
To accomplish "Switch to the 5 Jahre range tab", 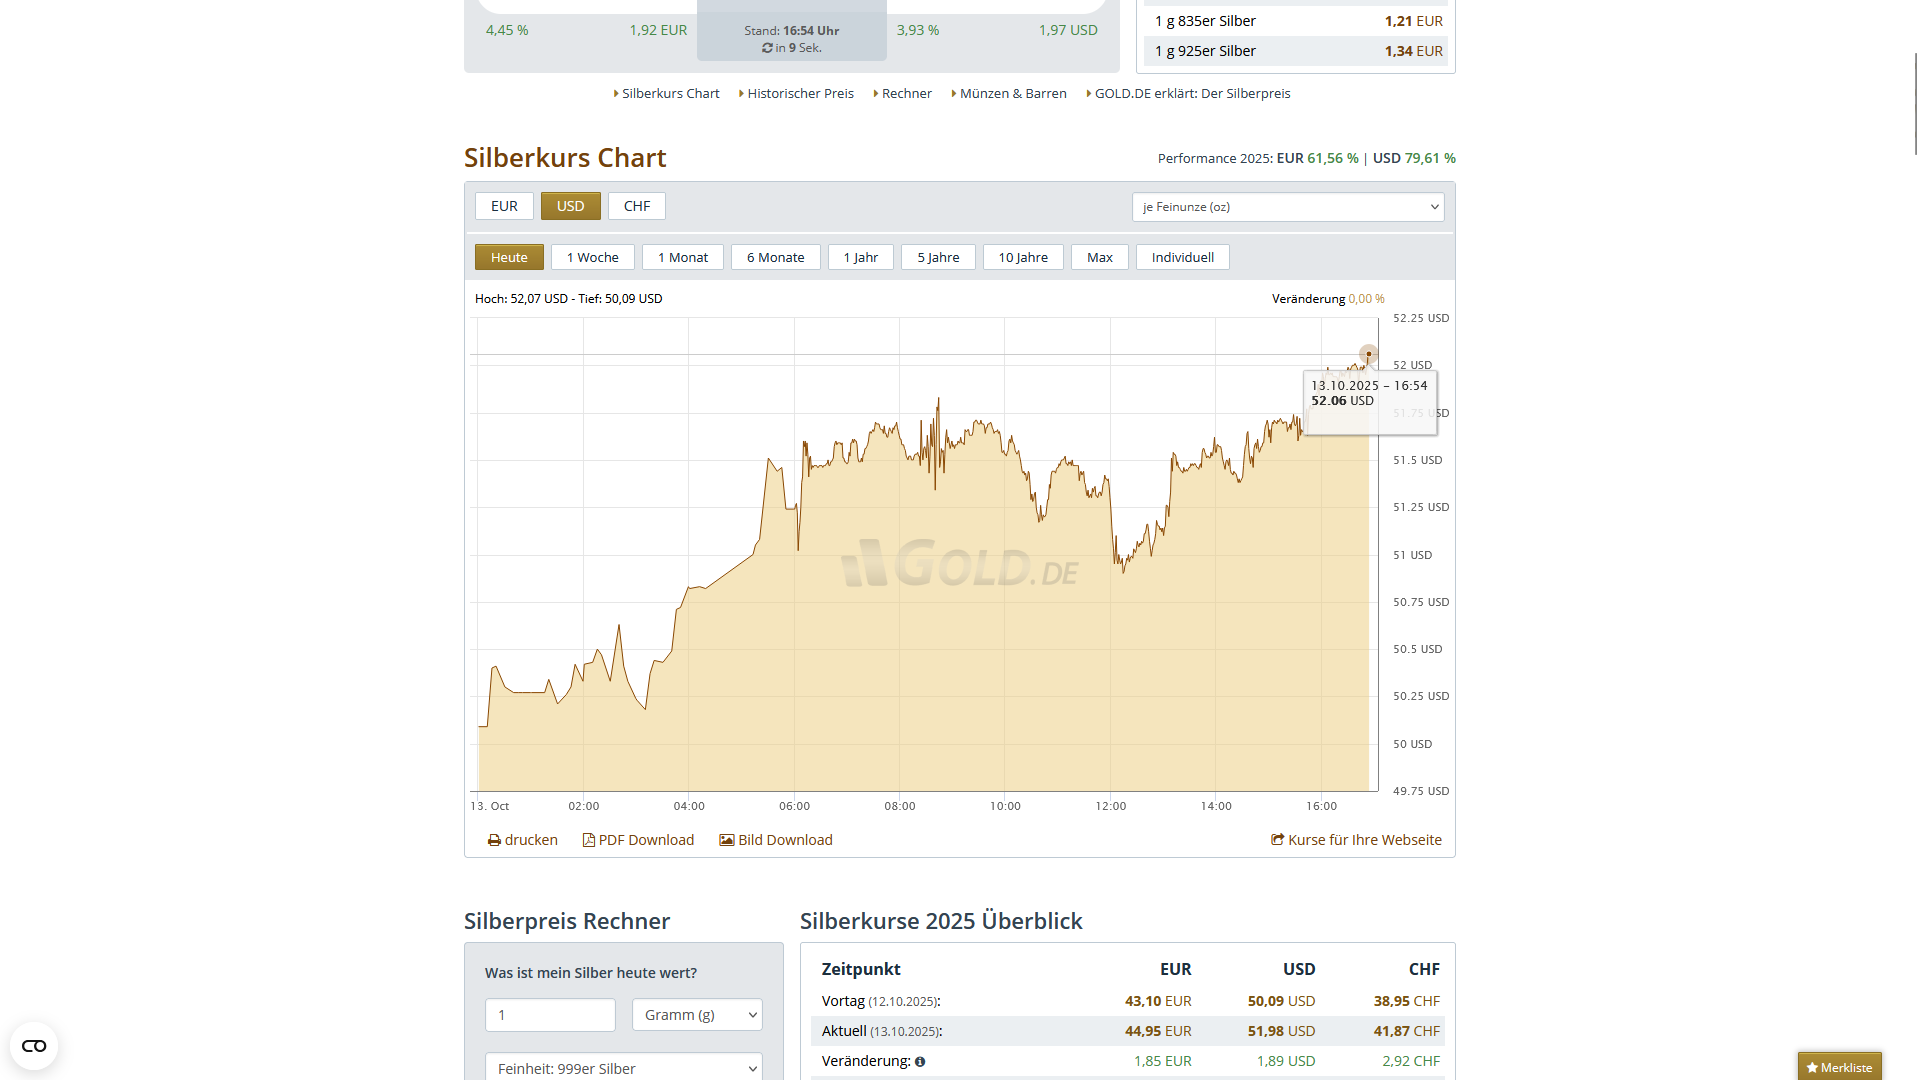I will pos(938,257).
